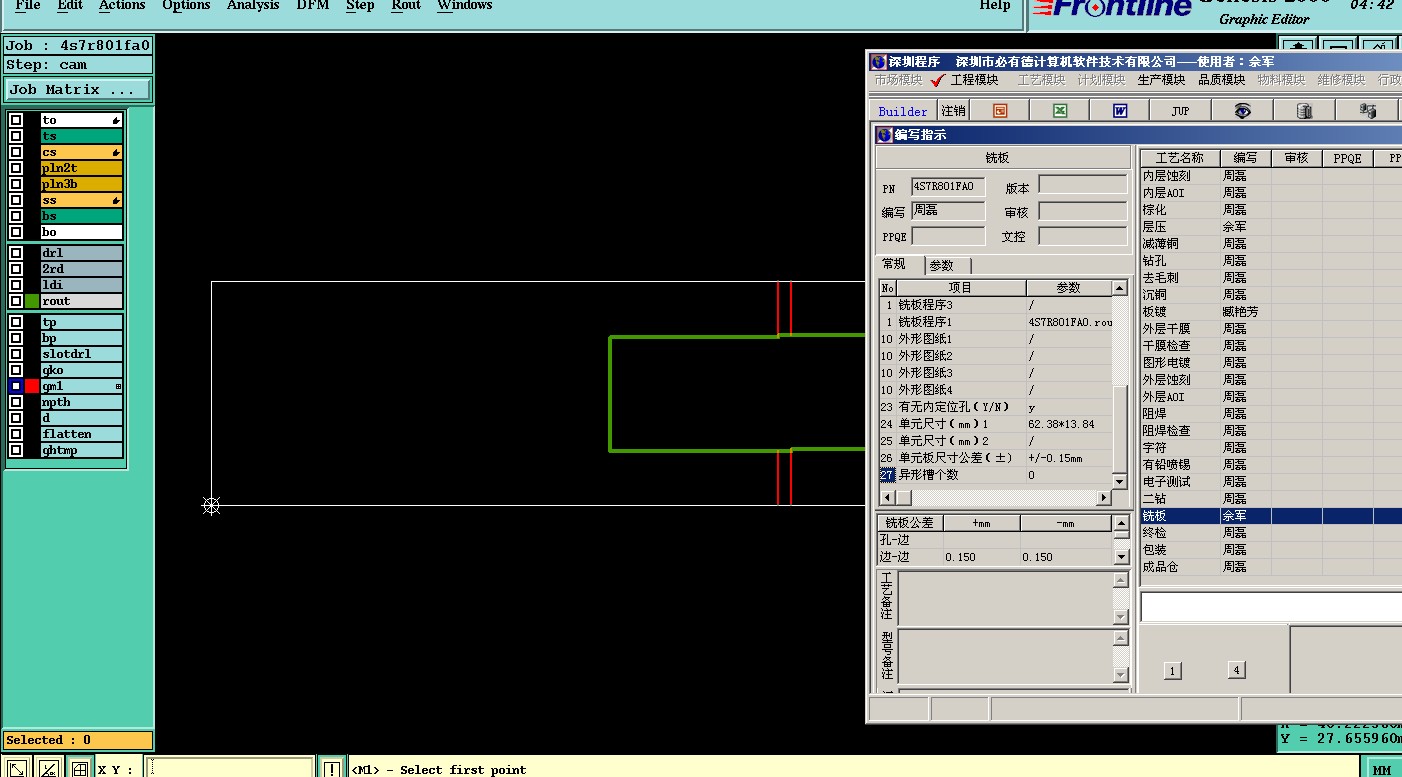Click the eye icon in the Builder toolbar
This screenshot has width=1402, height=777.
tap(1242, 111)
